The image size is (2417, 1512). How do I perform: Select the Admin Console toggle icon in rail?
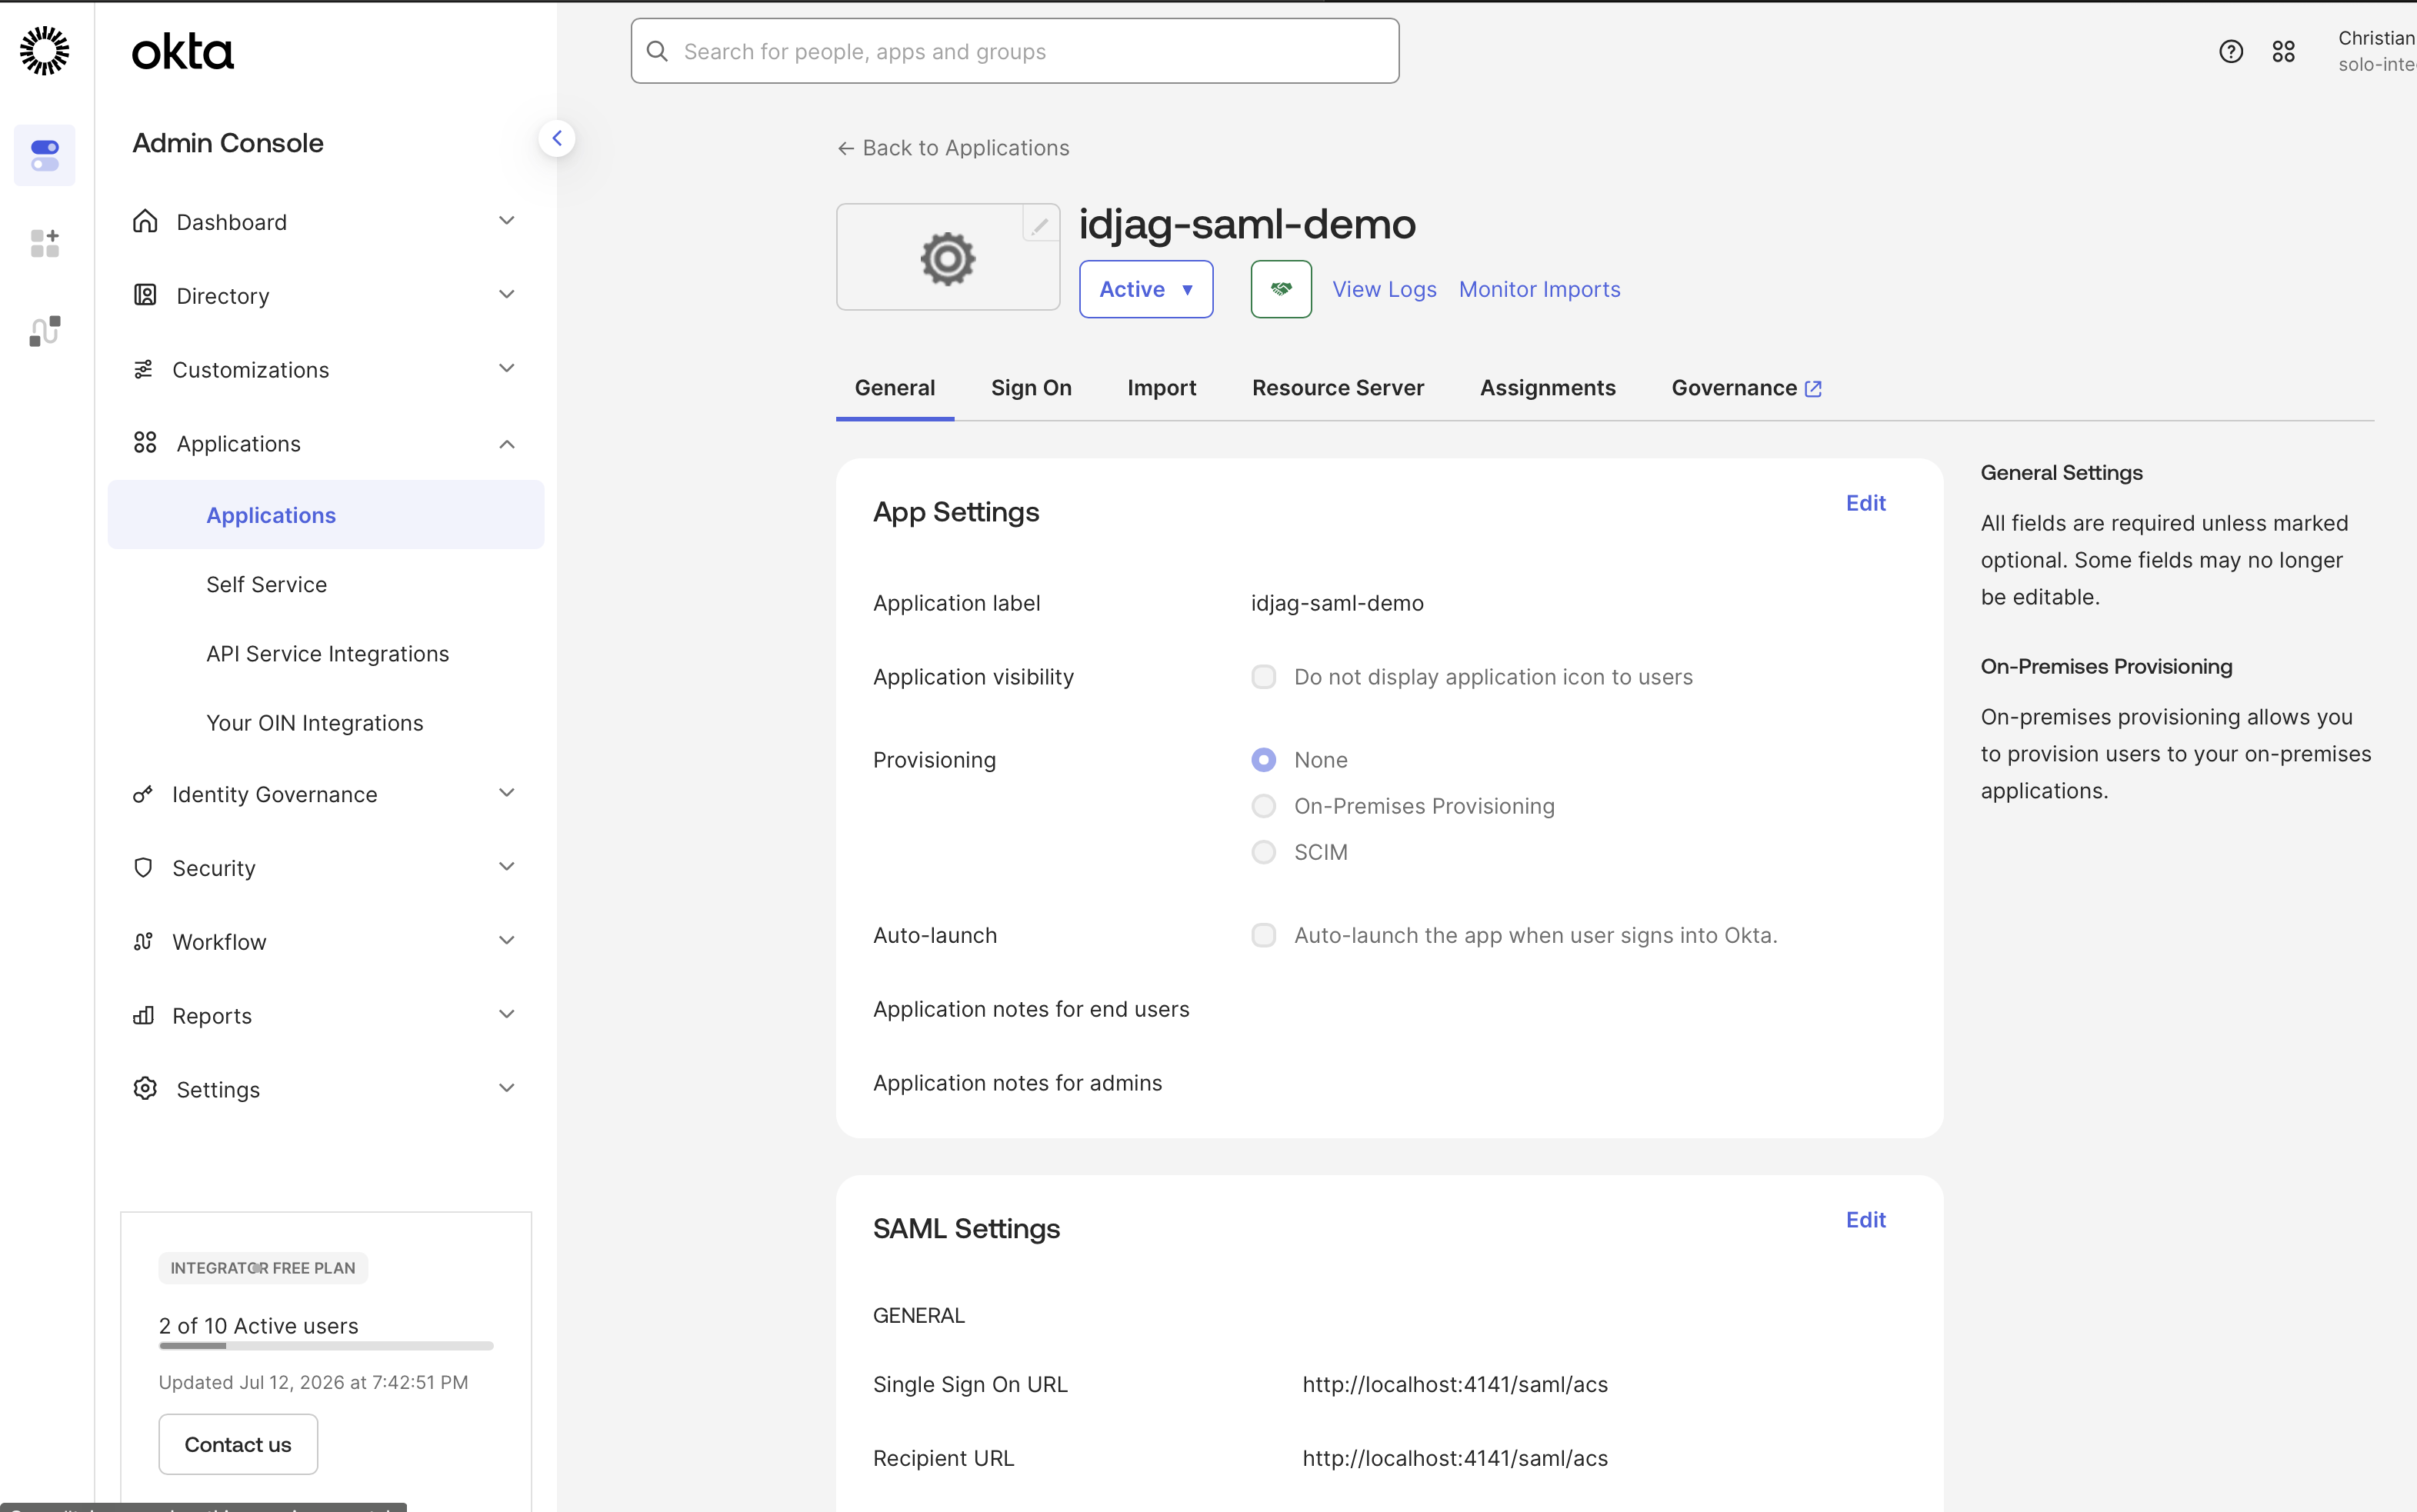[45, 155]
